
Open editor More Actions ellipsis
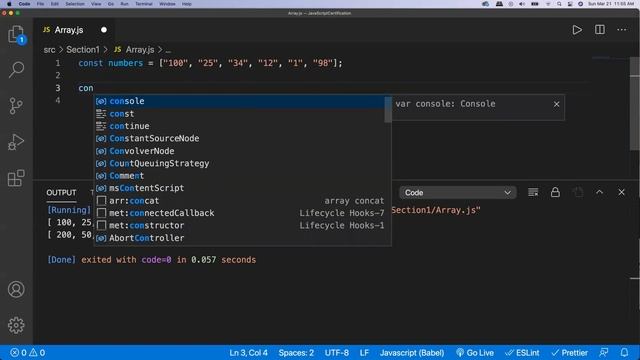point(622,30)
